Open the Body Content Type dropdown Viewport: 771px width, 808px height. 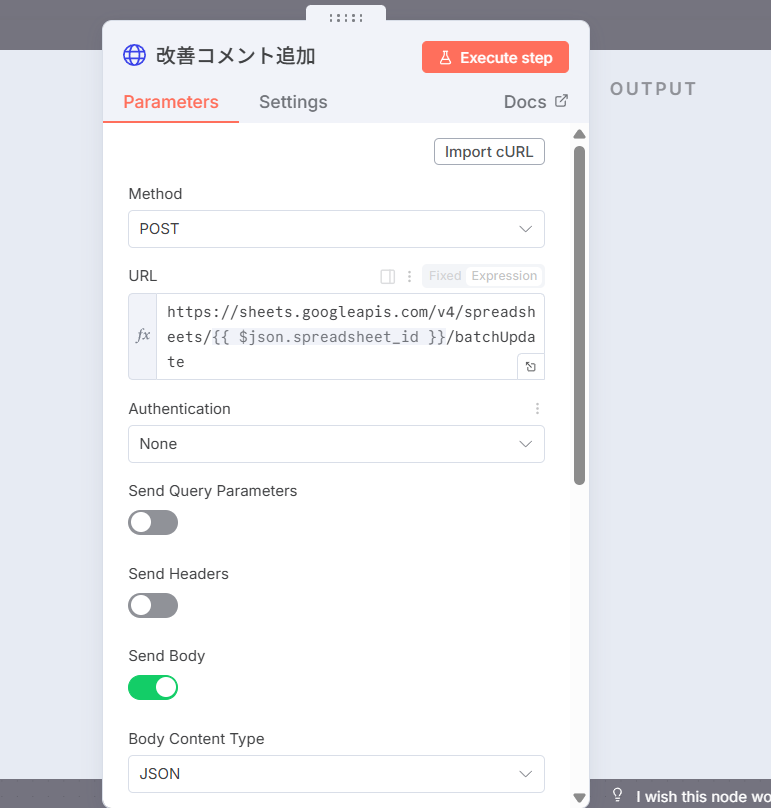coord(336,774)
